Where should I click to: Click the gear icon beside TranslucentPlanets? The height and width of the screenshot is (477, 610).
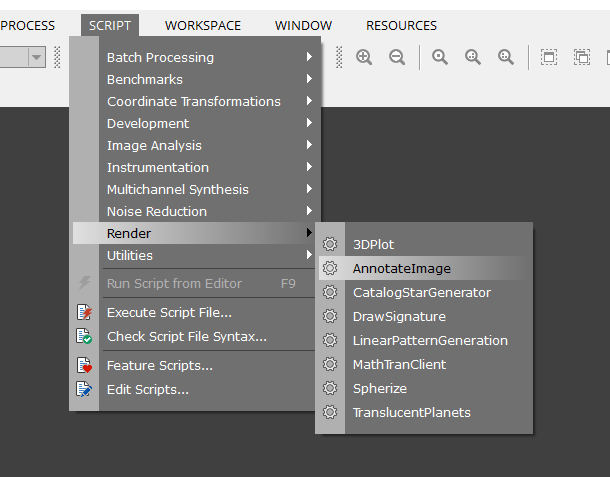pos(330,413)
